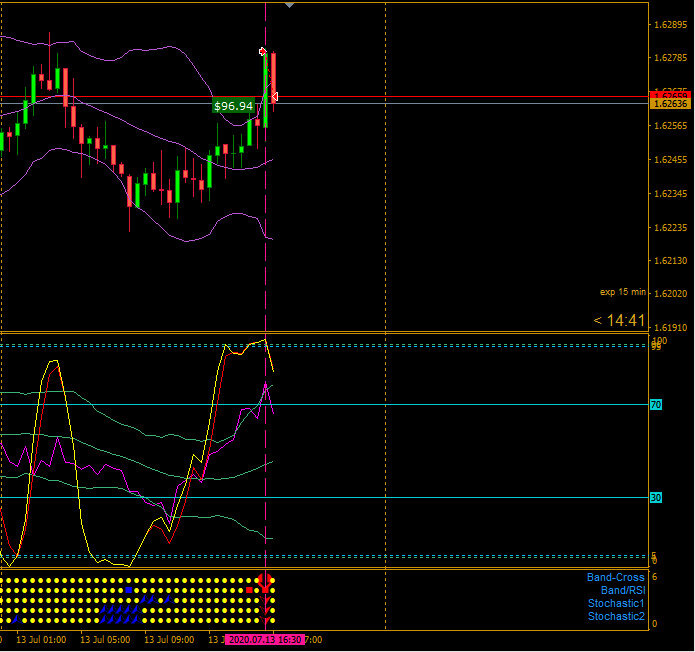Screen dimensions: 695x652
Task: Click the gold 1.62636 price label
Action: [x=670, y=104]
